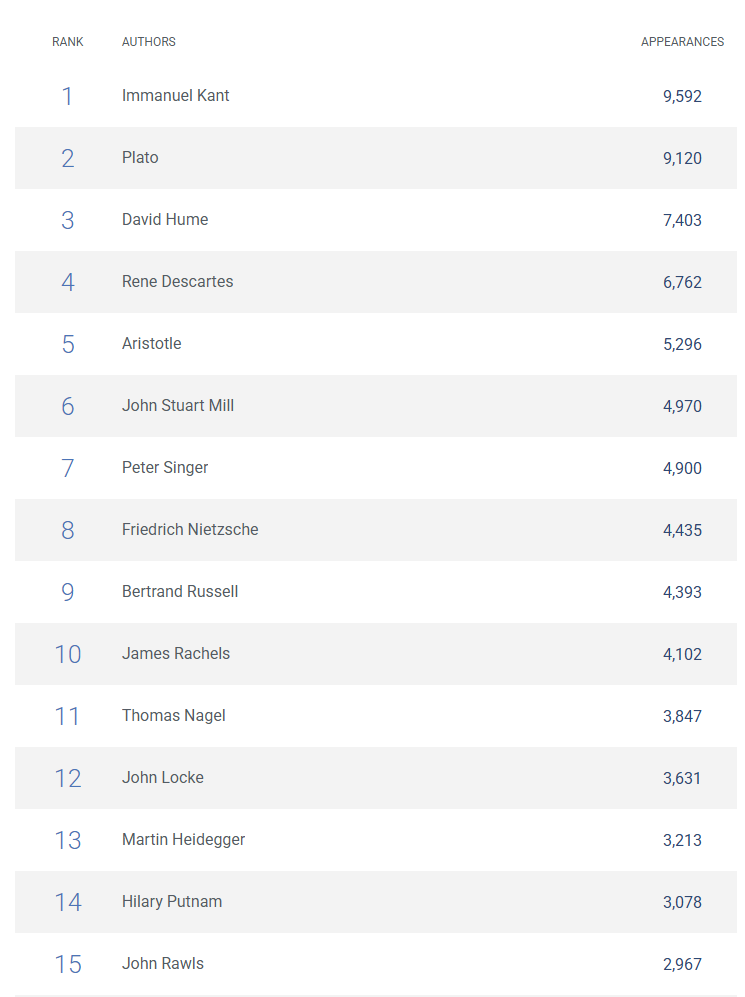
Task: Click the 9,592 appearances count for Kant
Action: (682, 97)
